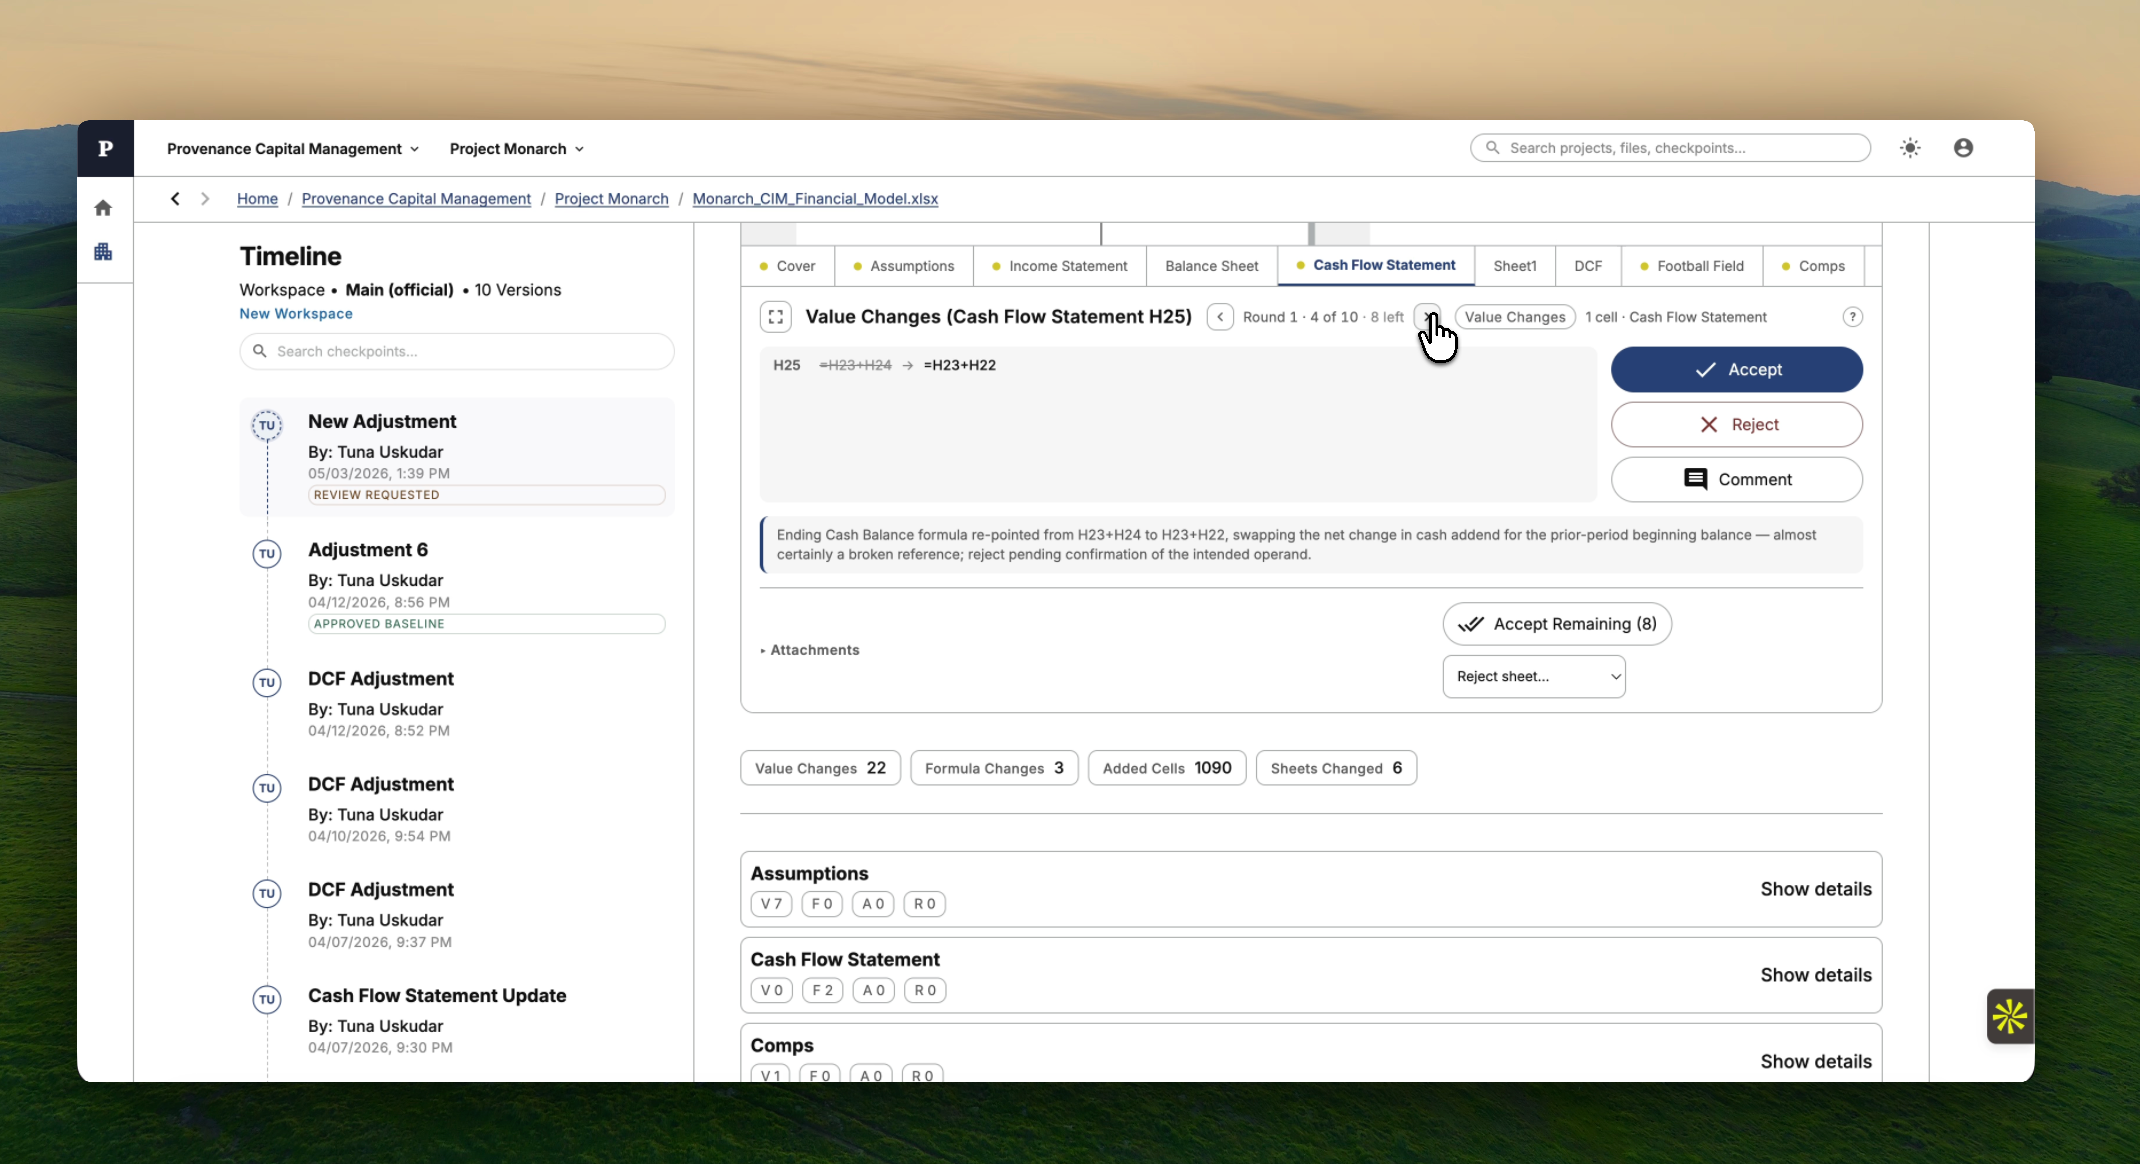
Task: Click the New Adjustment TU avatar marker
Action: coord(267,425)
